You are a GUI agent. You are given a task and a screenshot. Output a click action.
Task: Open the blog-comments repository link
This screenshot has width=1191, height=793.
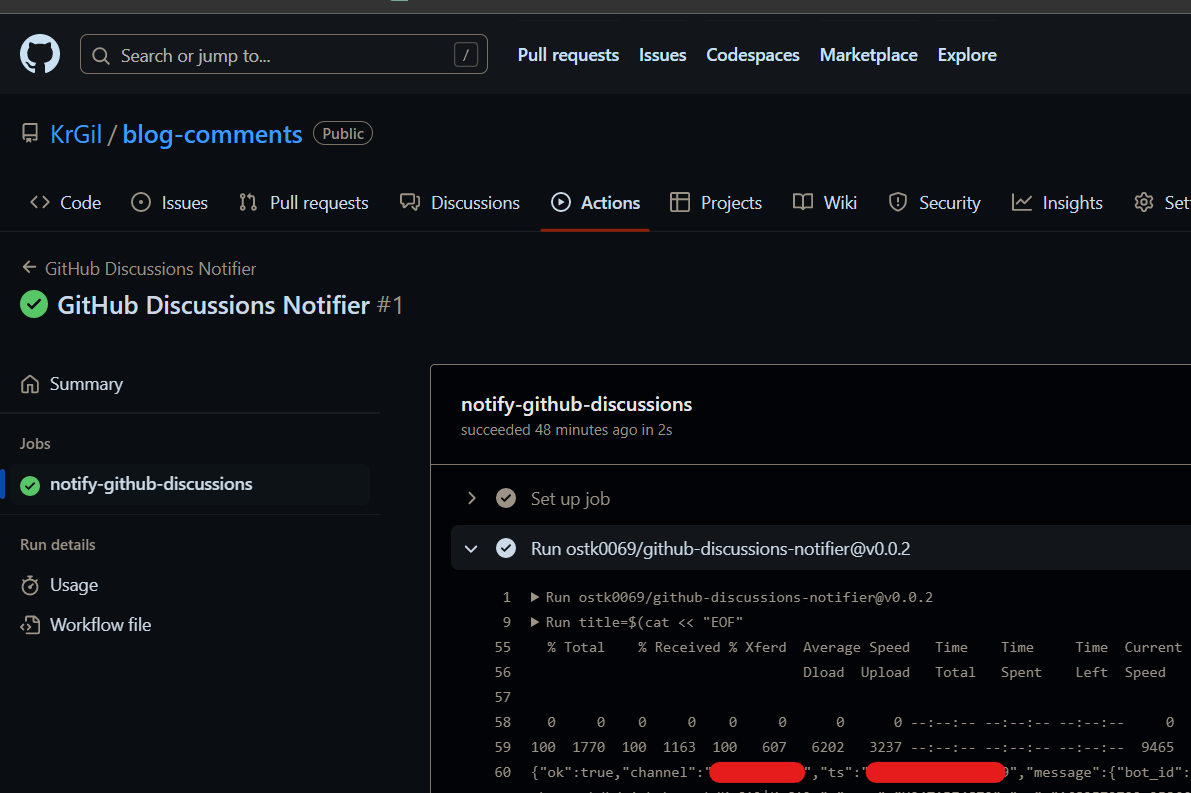(x=212, y=134)
